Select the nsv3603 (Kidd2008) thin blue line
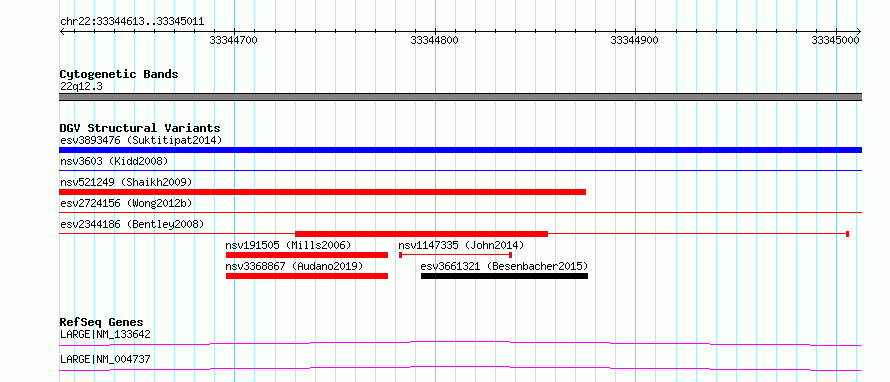This screenshot has width=890, height=382. [460, 170]
